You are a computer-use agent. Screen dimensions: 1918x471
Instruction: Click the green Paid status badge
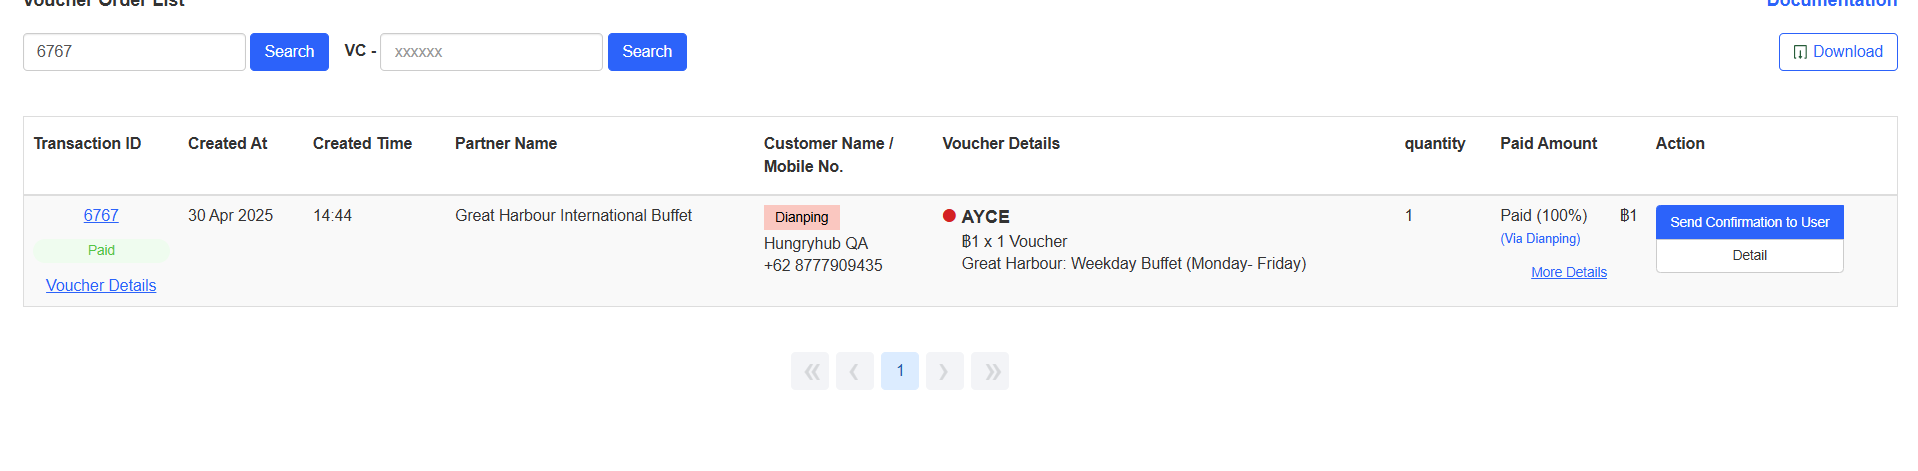click(101, 250)
